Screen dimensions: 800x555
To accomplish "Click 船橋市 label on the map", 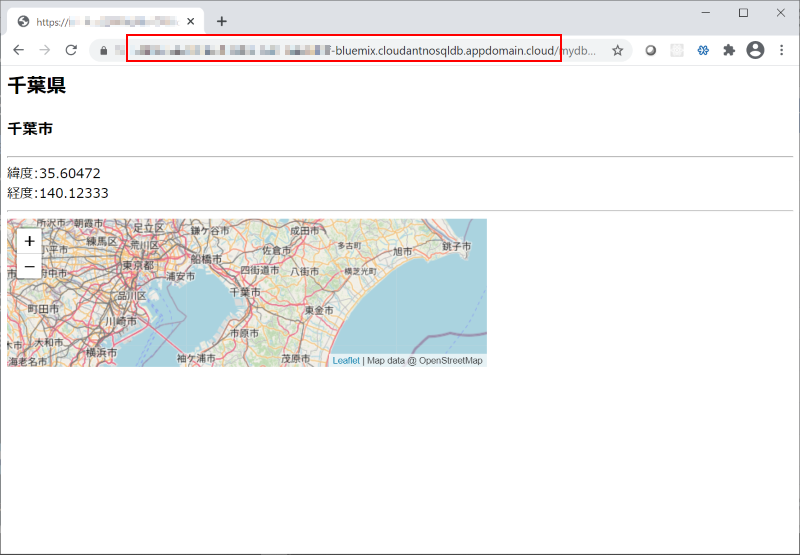I will coord(207,259).
